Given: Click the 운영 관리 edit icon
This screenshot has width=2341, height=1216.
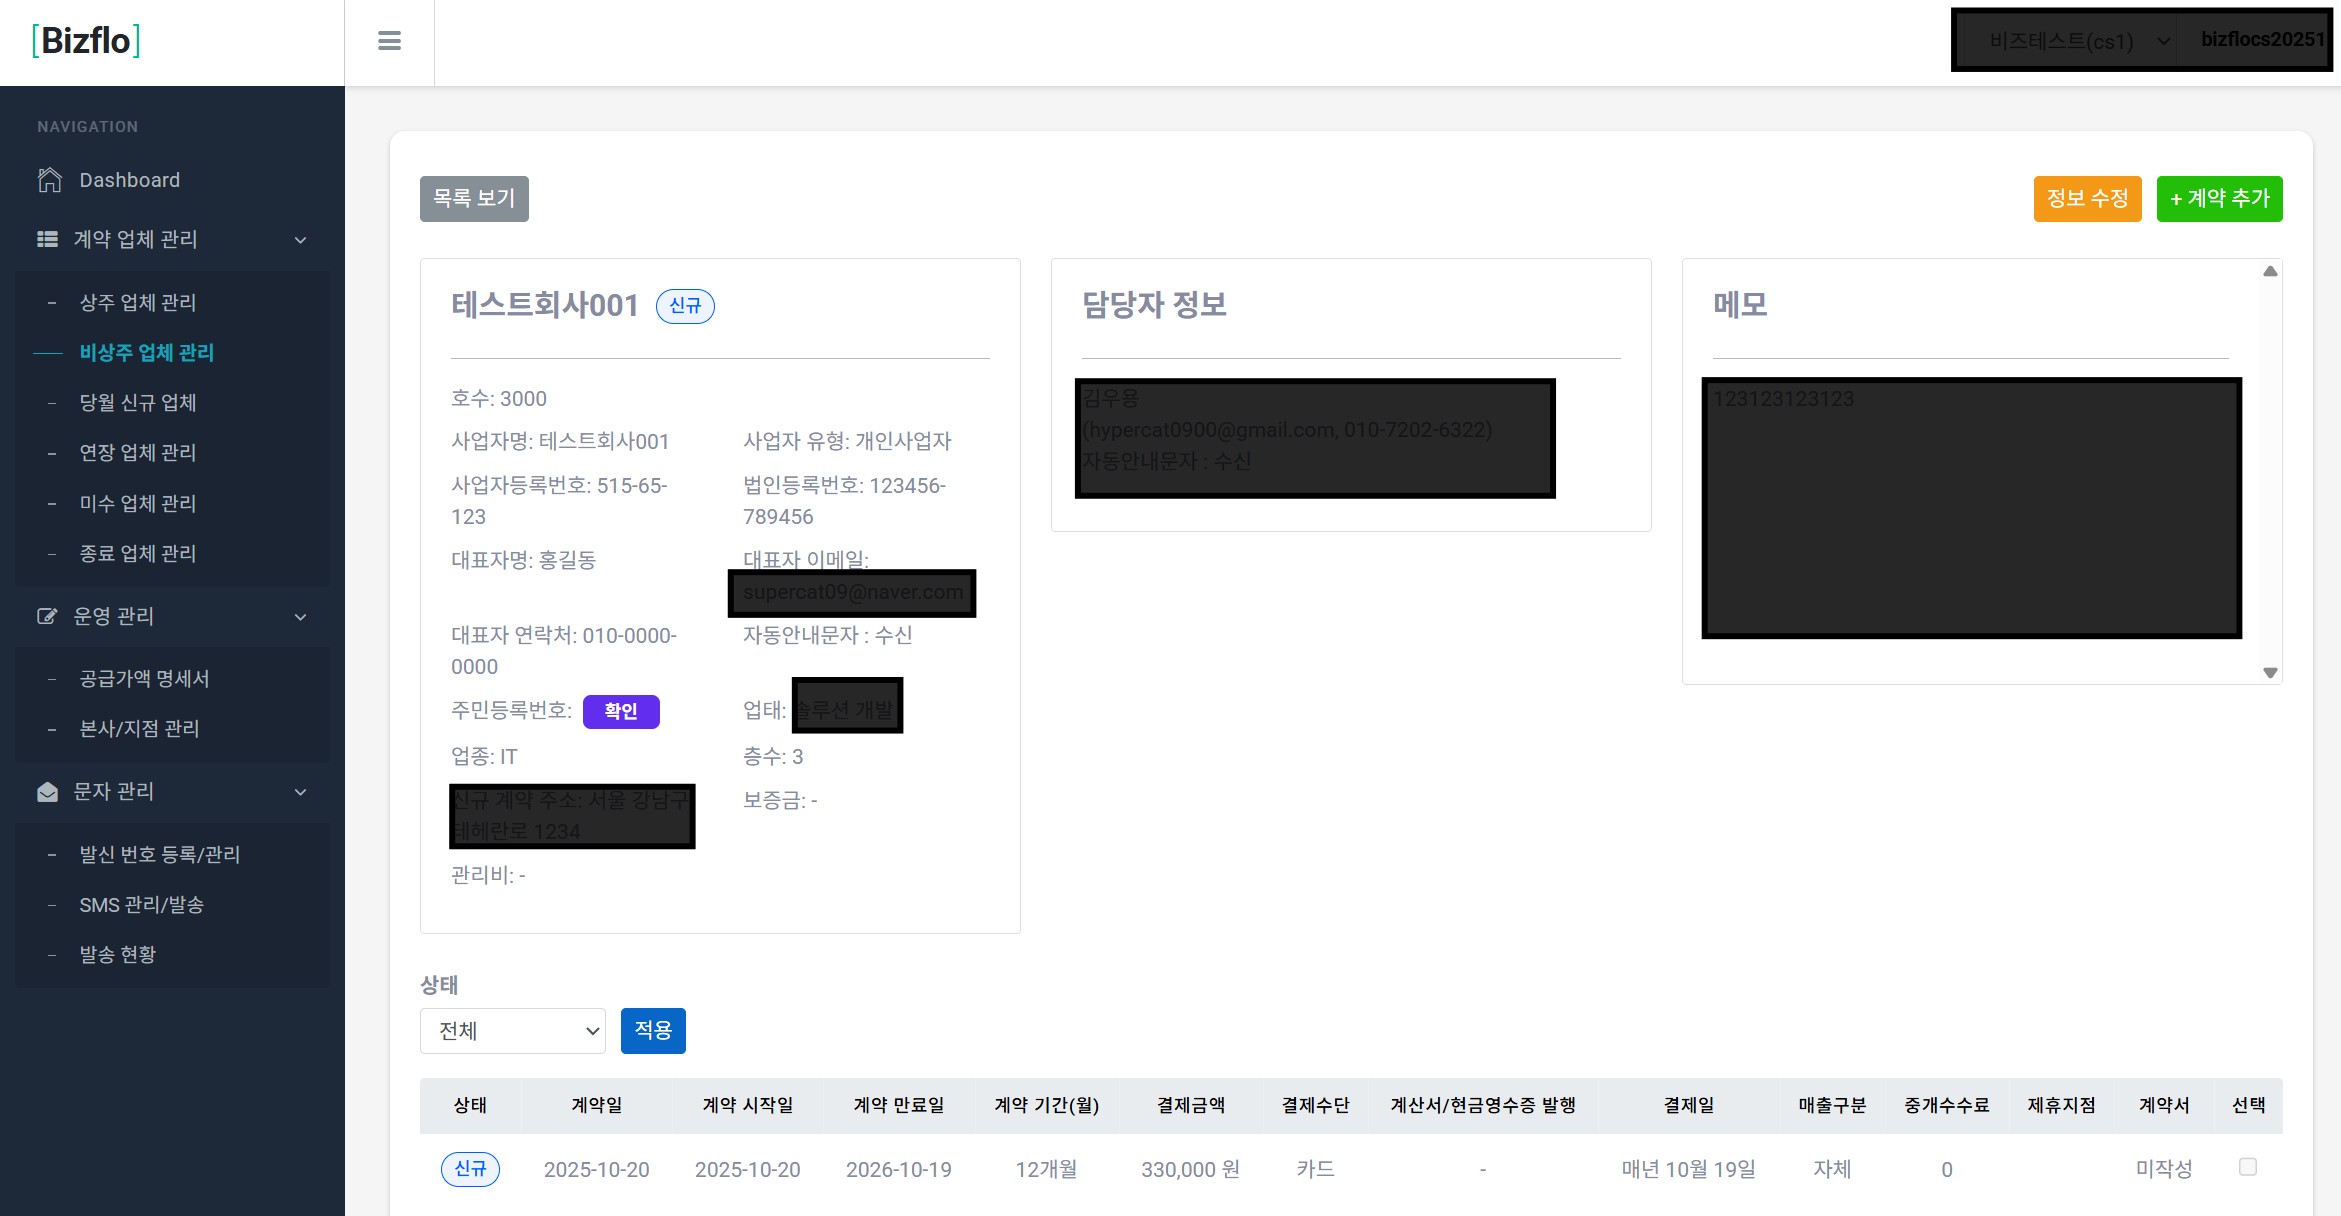Looking at the screenshot, I should (x=47, y=616).
